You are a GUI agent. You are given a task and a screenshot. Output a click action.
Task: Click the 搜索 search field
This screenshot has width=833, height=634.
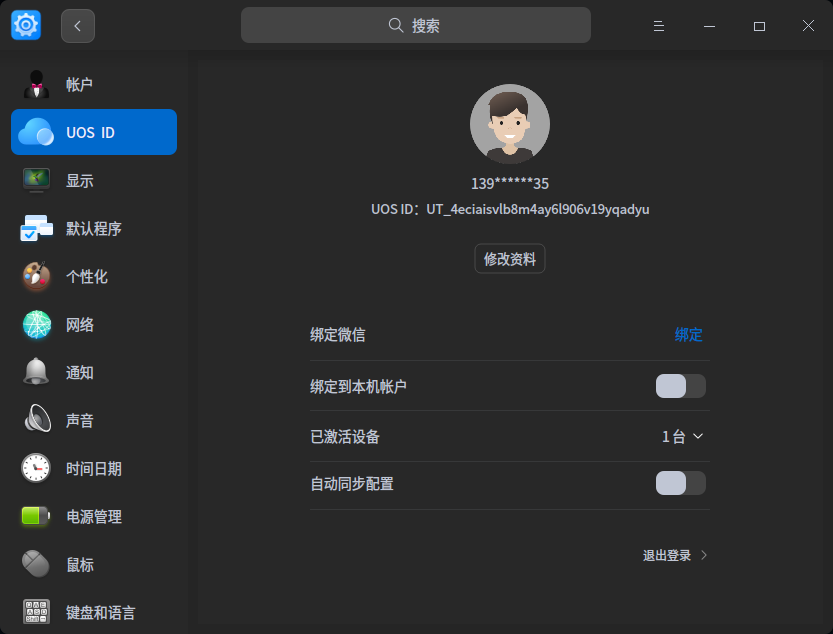coord(415,26)
